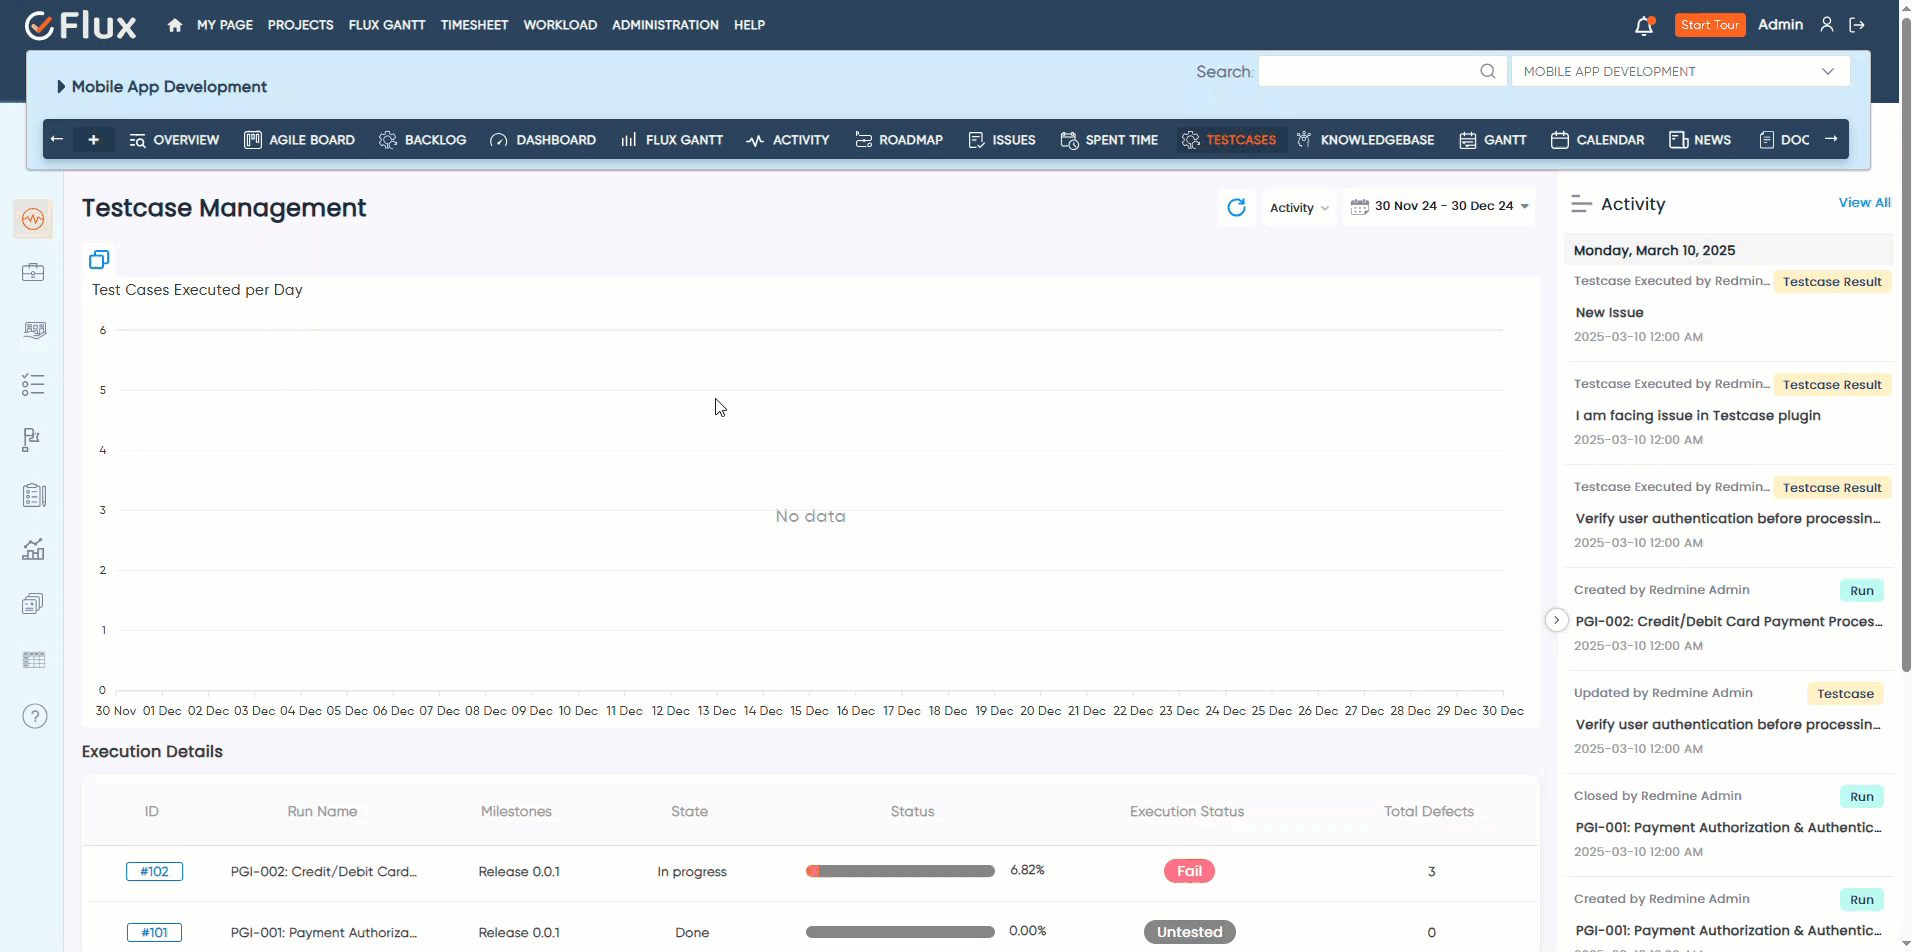Click the 0.00% progress bar for run #101

(900, 932)
